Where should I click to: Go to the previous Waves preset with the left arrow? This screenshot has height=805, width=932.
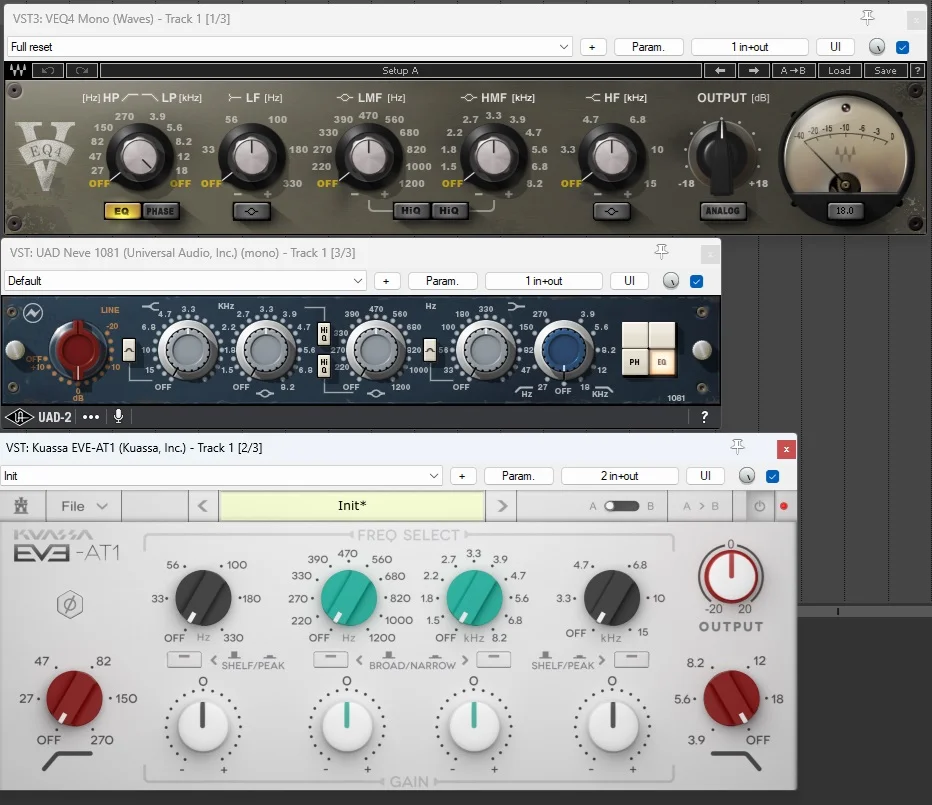[x=720, y=71]
